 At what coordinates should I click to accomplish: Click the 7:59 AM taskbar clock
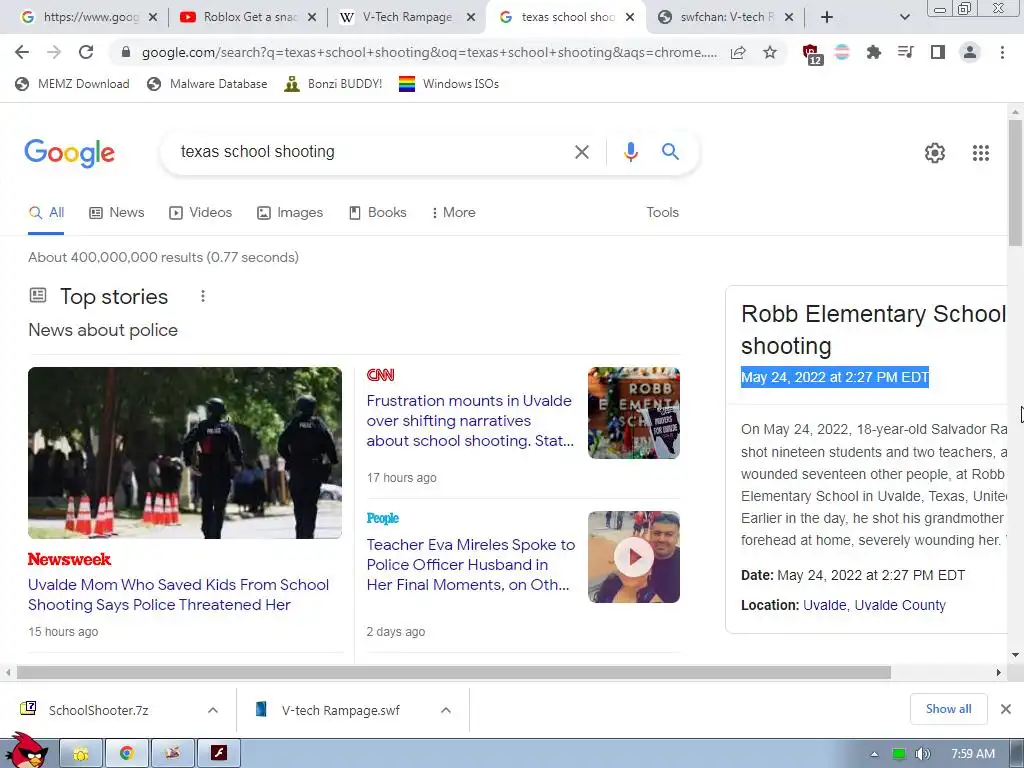point(973,754)
